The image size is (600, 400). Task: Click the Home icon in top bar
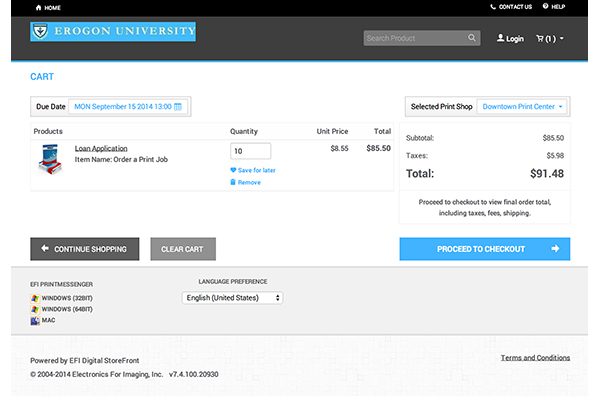coord(39,7)
